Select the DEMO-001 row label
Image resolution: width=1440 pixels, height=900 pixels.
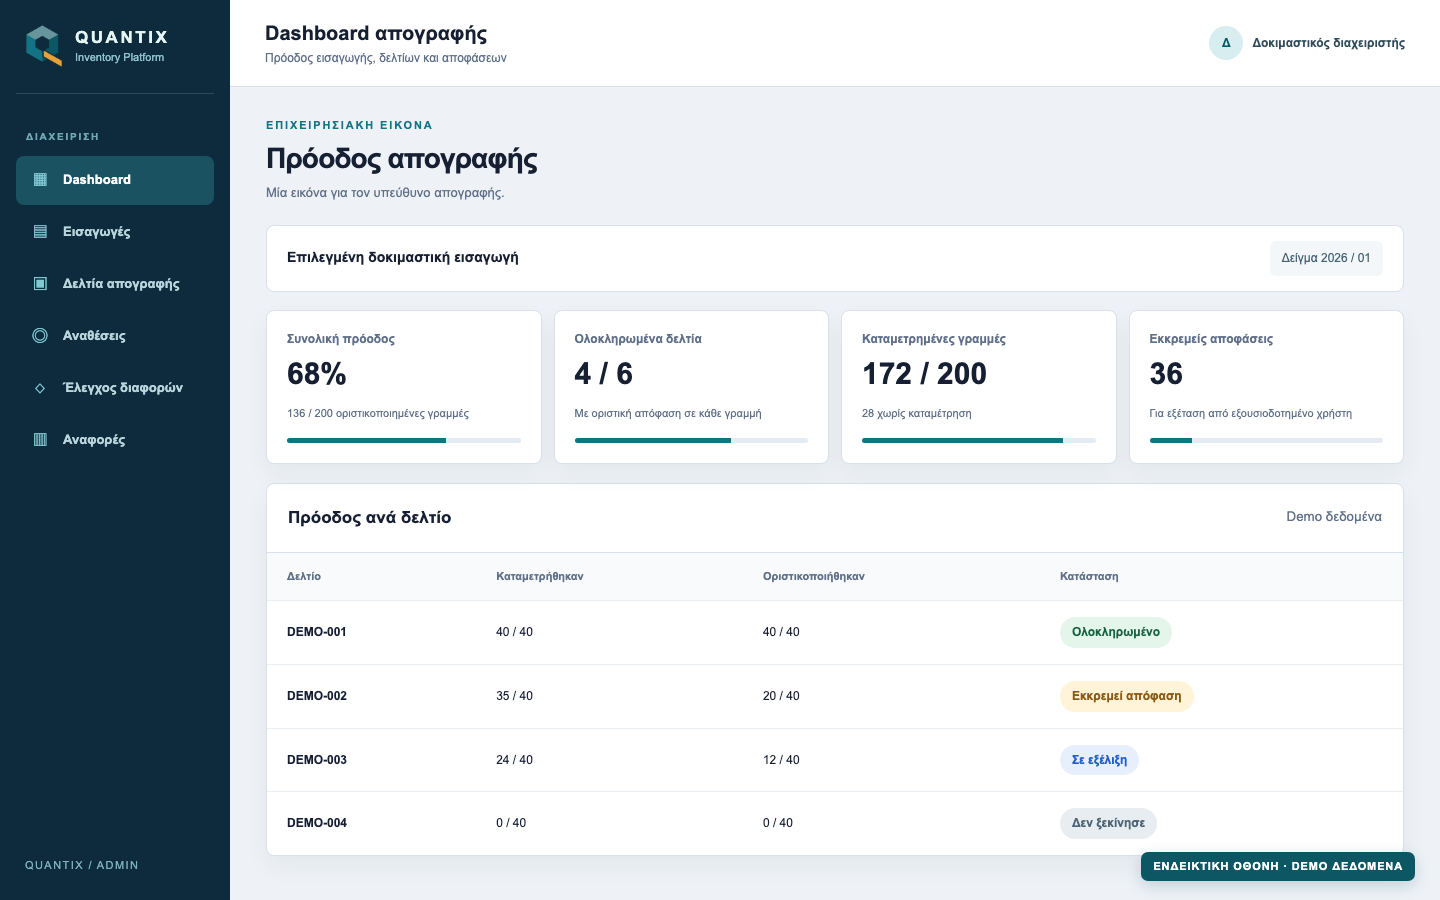click(x=317, y=632)
